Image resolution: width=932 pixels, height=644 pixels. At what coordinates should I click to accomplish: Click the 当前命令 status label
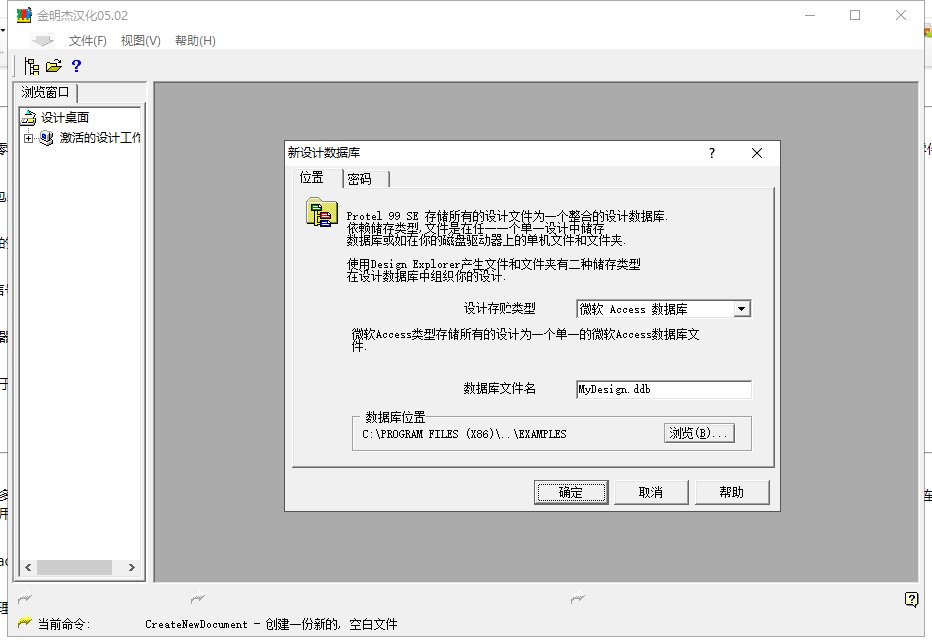[x=64, y=624]
